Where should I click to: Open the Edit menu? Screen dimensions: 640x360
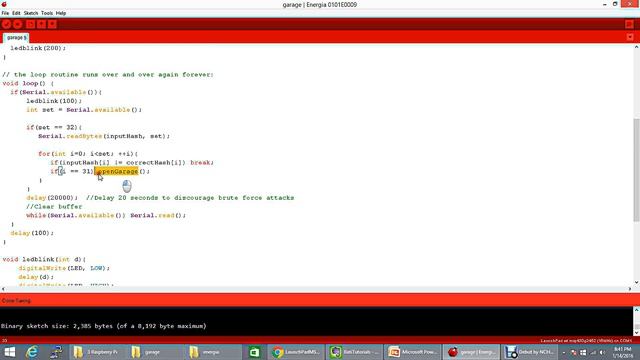click(x=16, y=13)
